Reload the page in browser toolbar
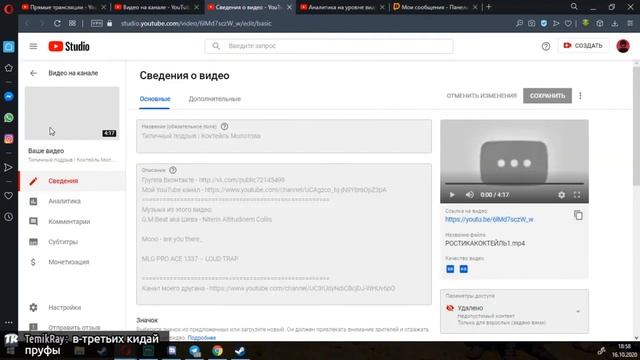Viewport: 640px width, 360px height. click(x=57, y=23)
